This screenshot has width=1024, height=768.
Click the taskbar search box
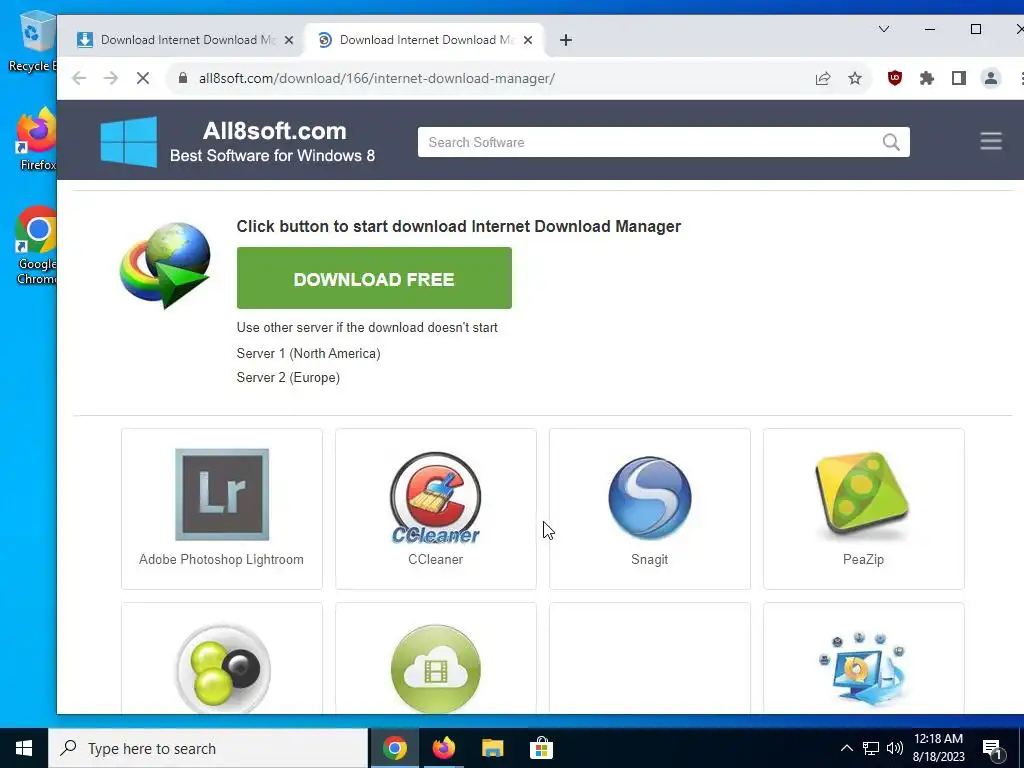(208, 748)
